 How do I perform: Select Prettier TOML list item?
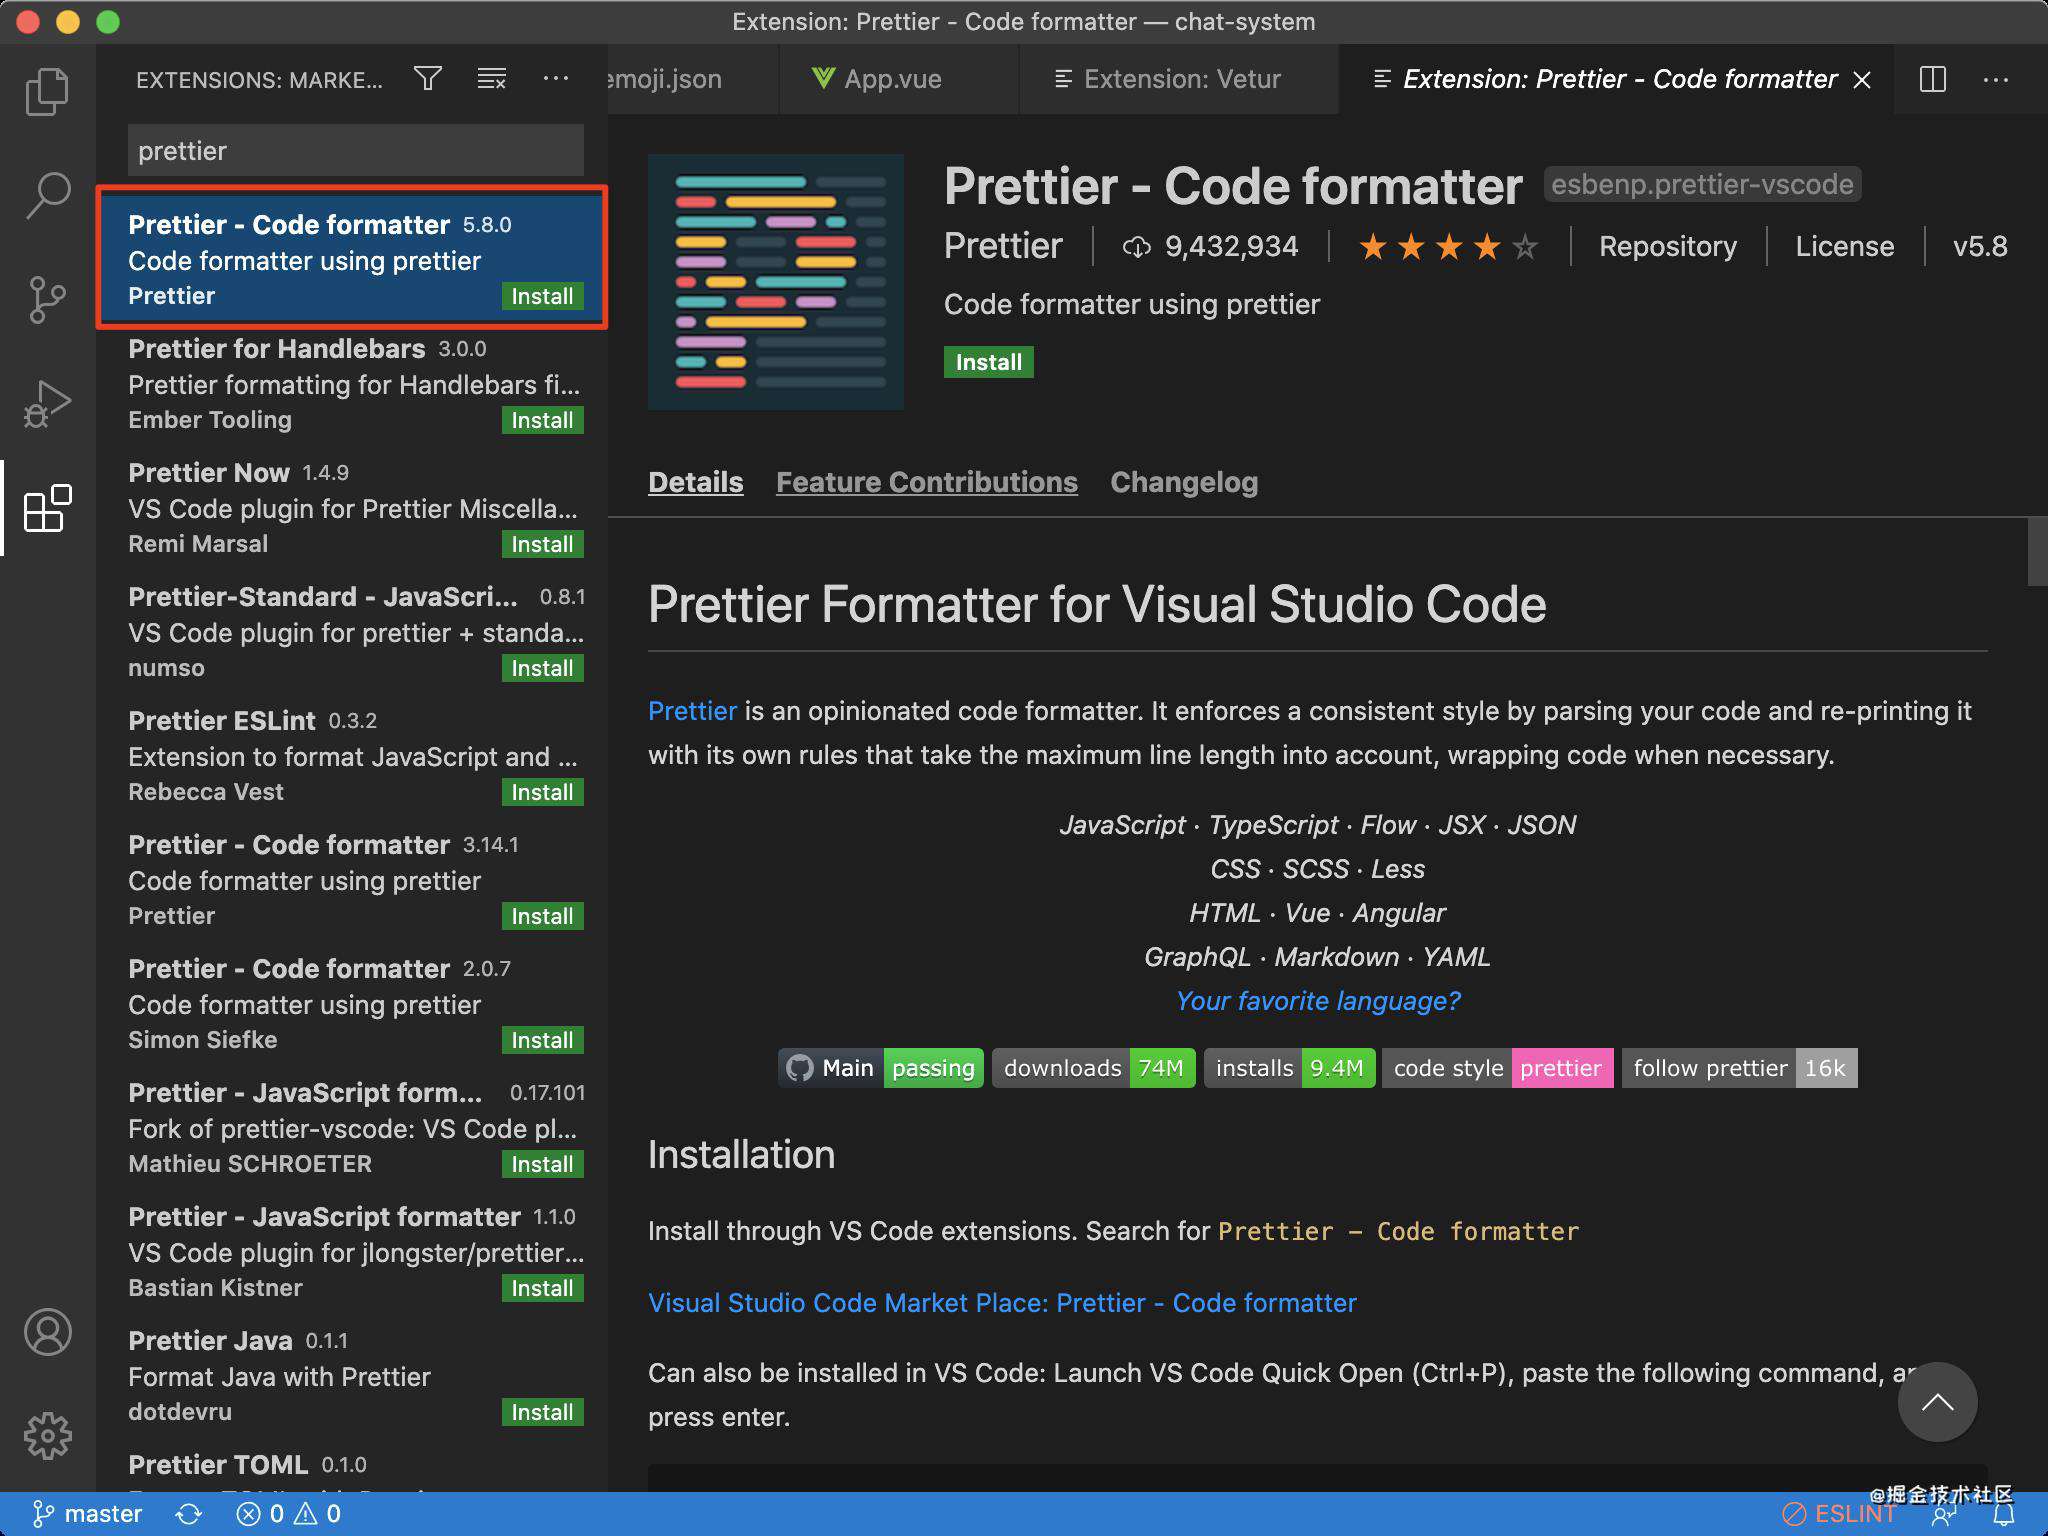[352, 1466]
